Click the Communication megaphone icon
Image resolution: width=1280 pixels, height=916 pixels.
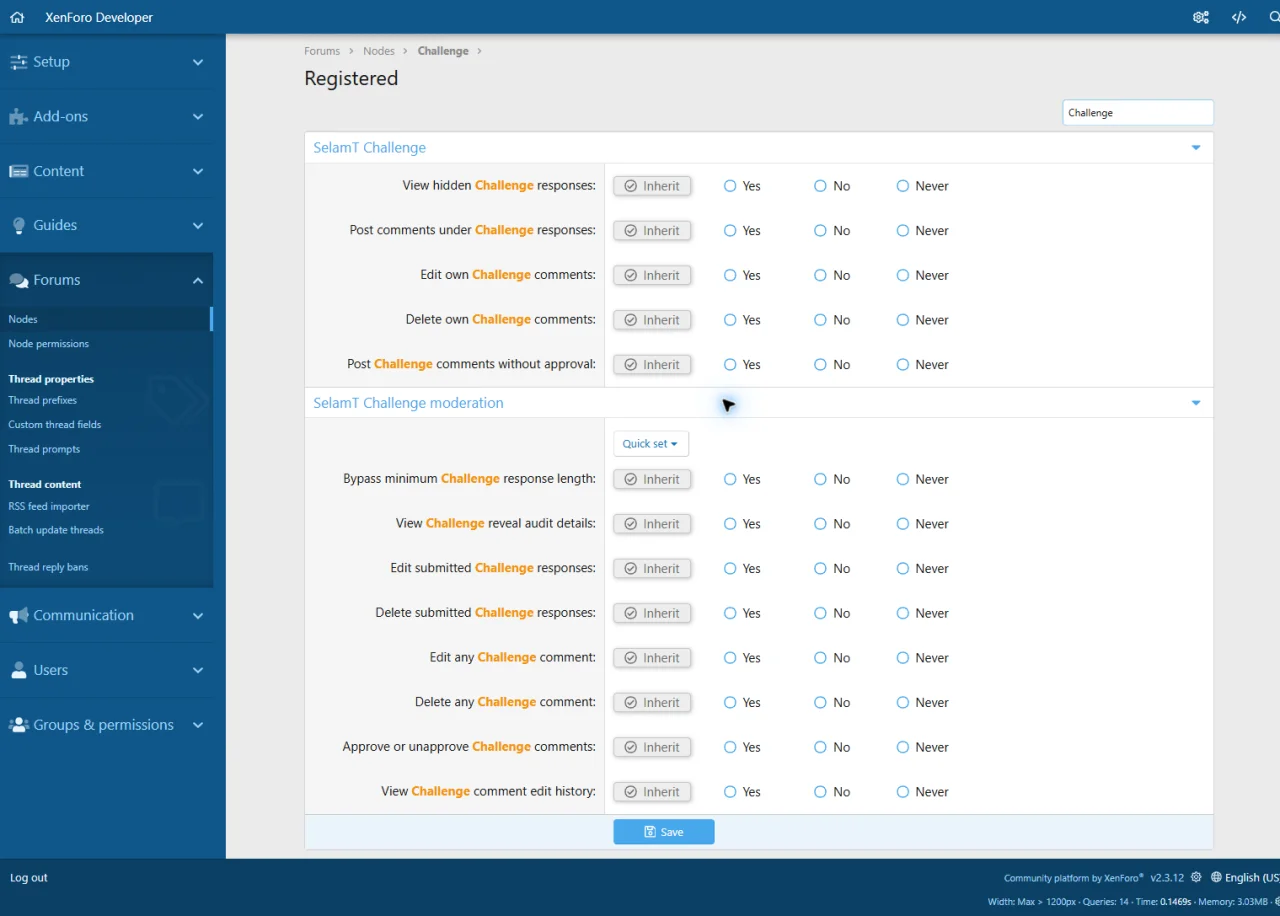click(x=18, y=616)
